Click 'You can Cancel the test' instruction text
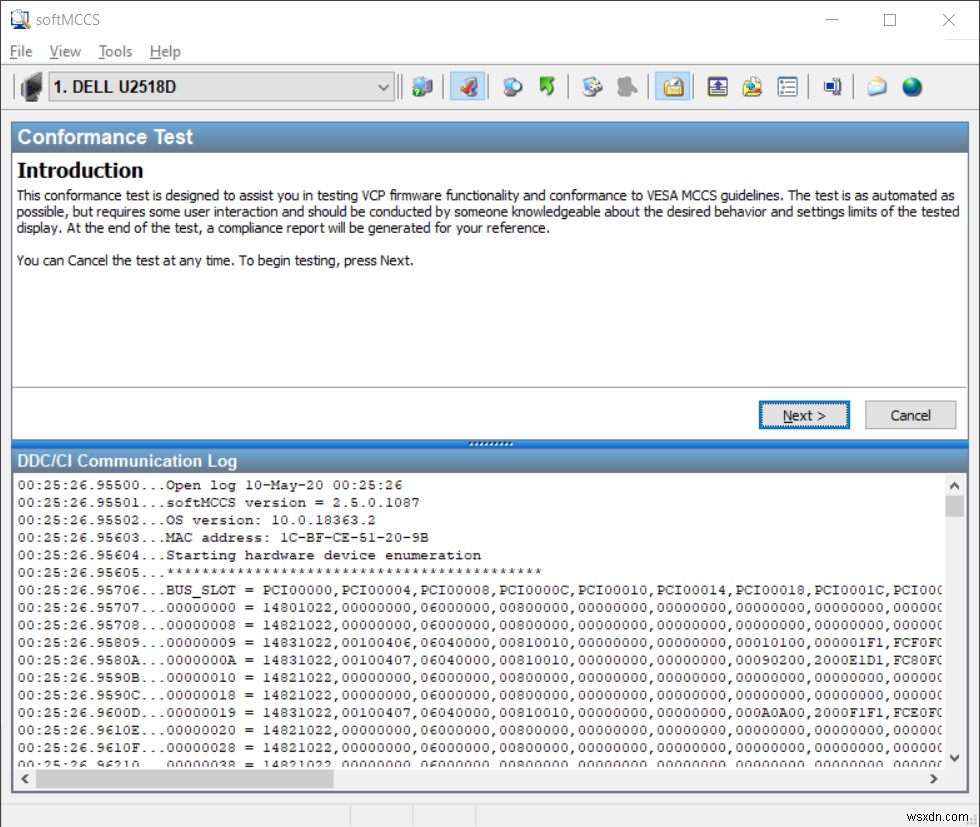Screen dimensions: 980x827 pyautogui.click(x=214, y=261)
